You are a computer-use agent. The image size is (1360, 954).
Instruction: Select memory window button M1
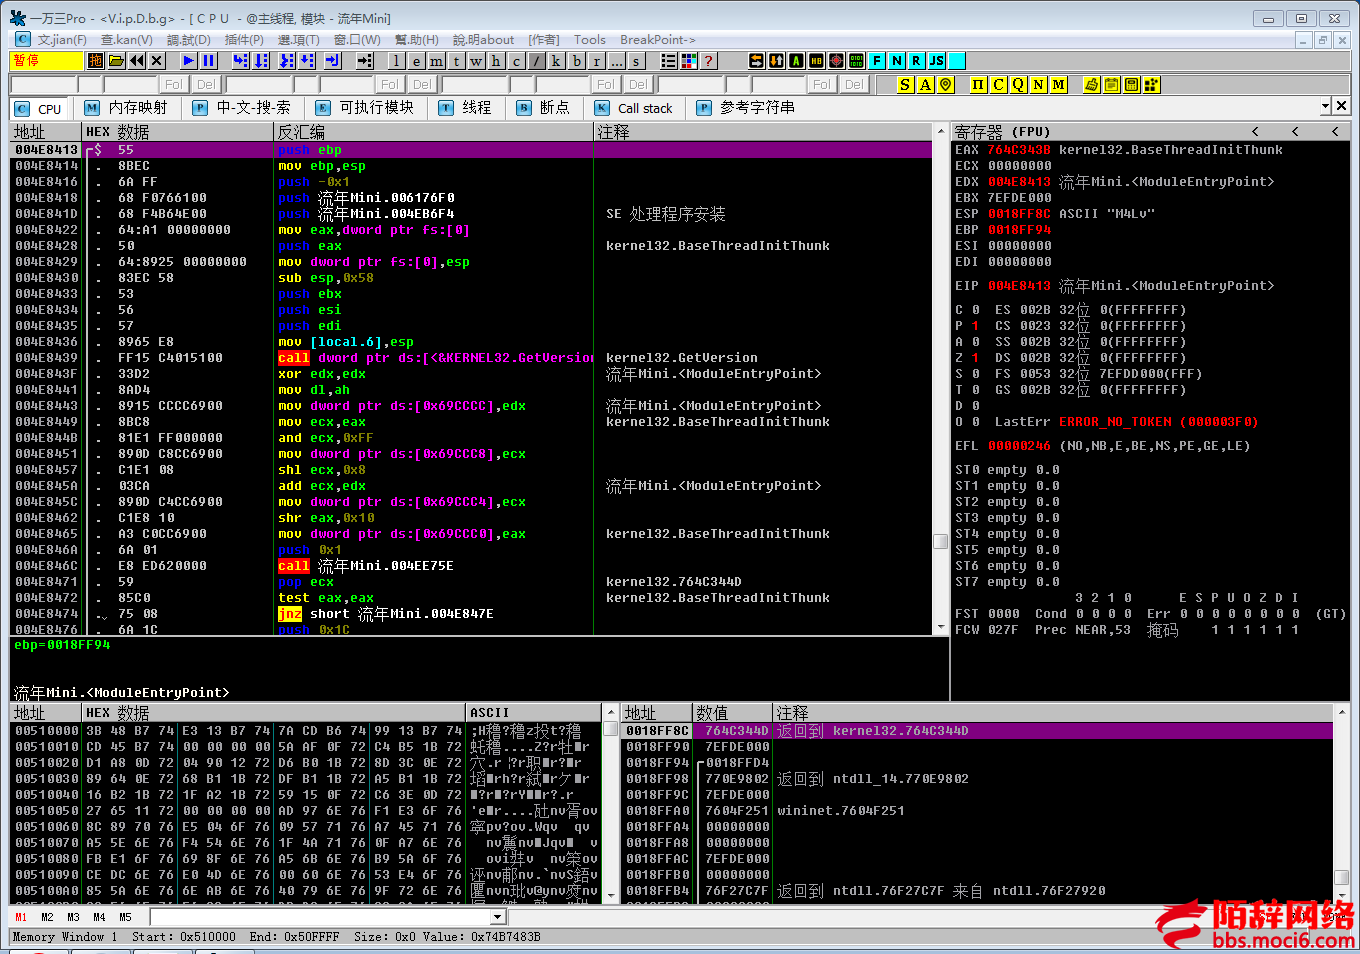[x=21, y=917]
